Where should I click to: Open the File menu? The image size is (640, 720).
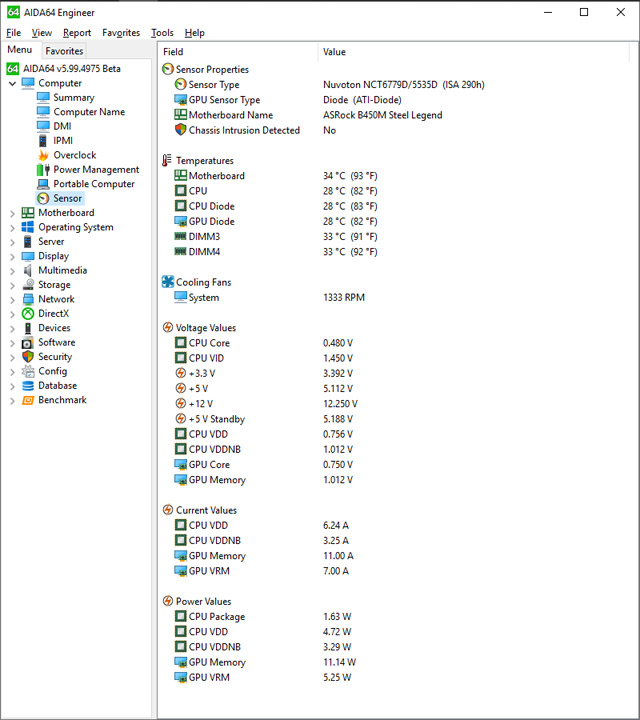(13, 33)
